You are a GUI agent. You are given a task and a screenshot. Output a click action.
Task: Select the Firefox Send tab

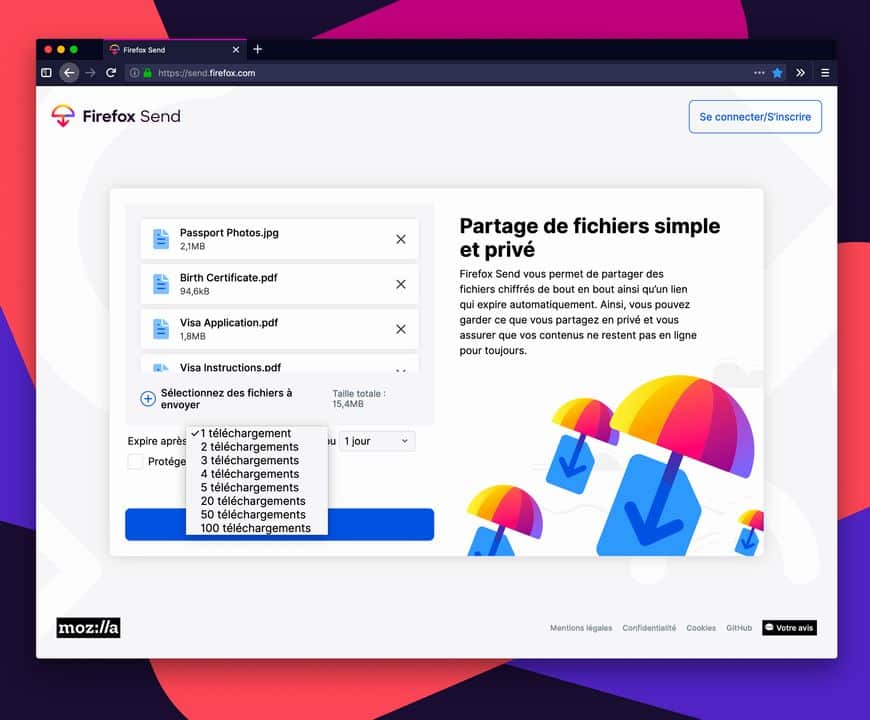pos(174,50)
